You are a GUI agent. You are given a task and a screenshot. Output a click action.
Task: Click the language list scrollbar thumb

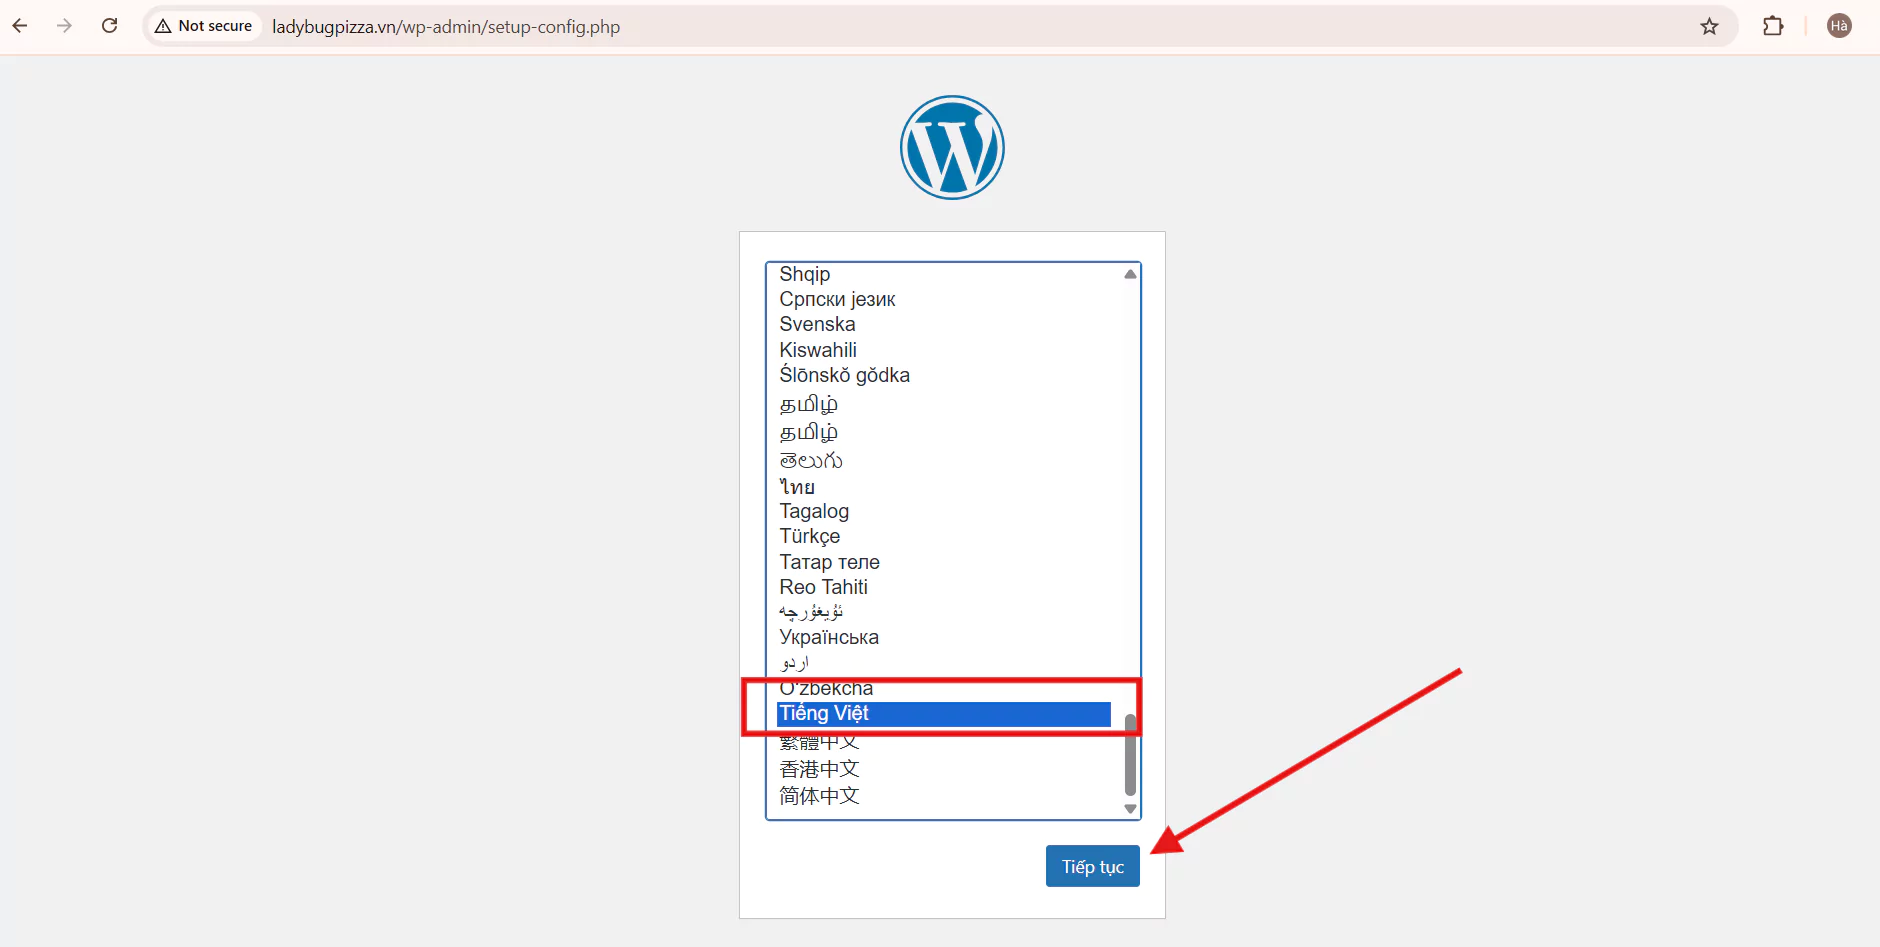(1130, 755)
